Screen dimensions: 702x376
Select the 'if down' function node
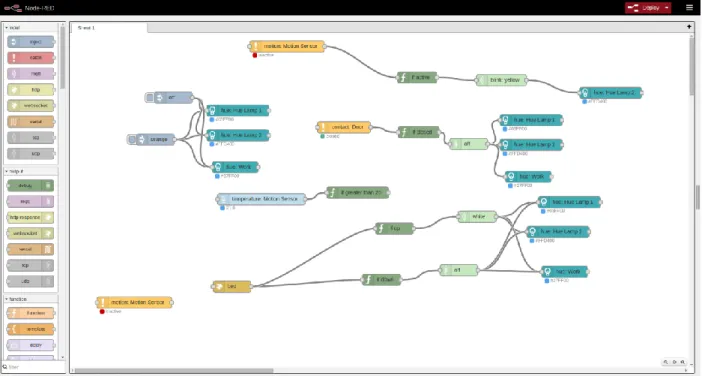tap(381, 280)
